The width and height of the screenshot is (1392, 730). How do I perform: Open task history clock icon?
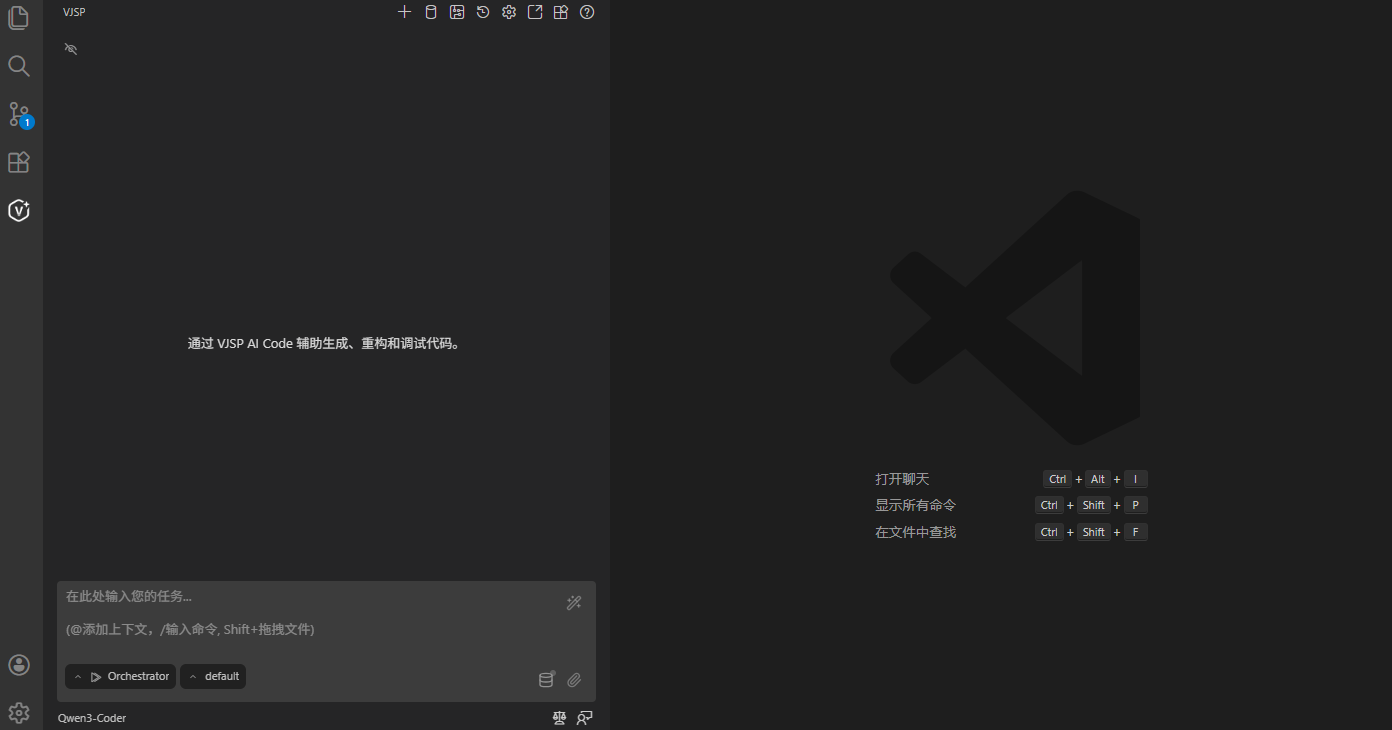(483, 12)
